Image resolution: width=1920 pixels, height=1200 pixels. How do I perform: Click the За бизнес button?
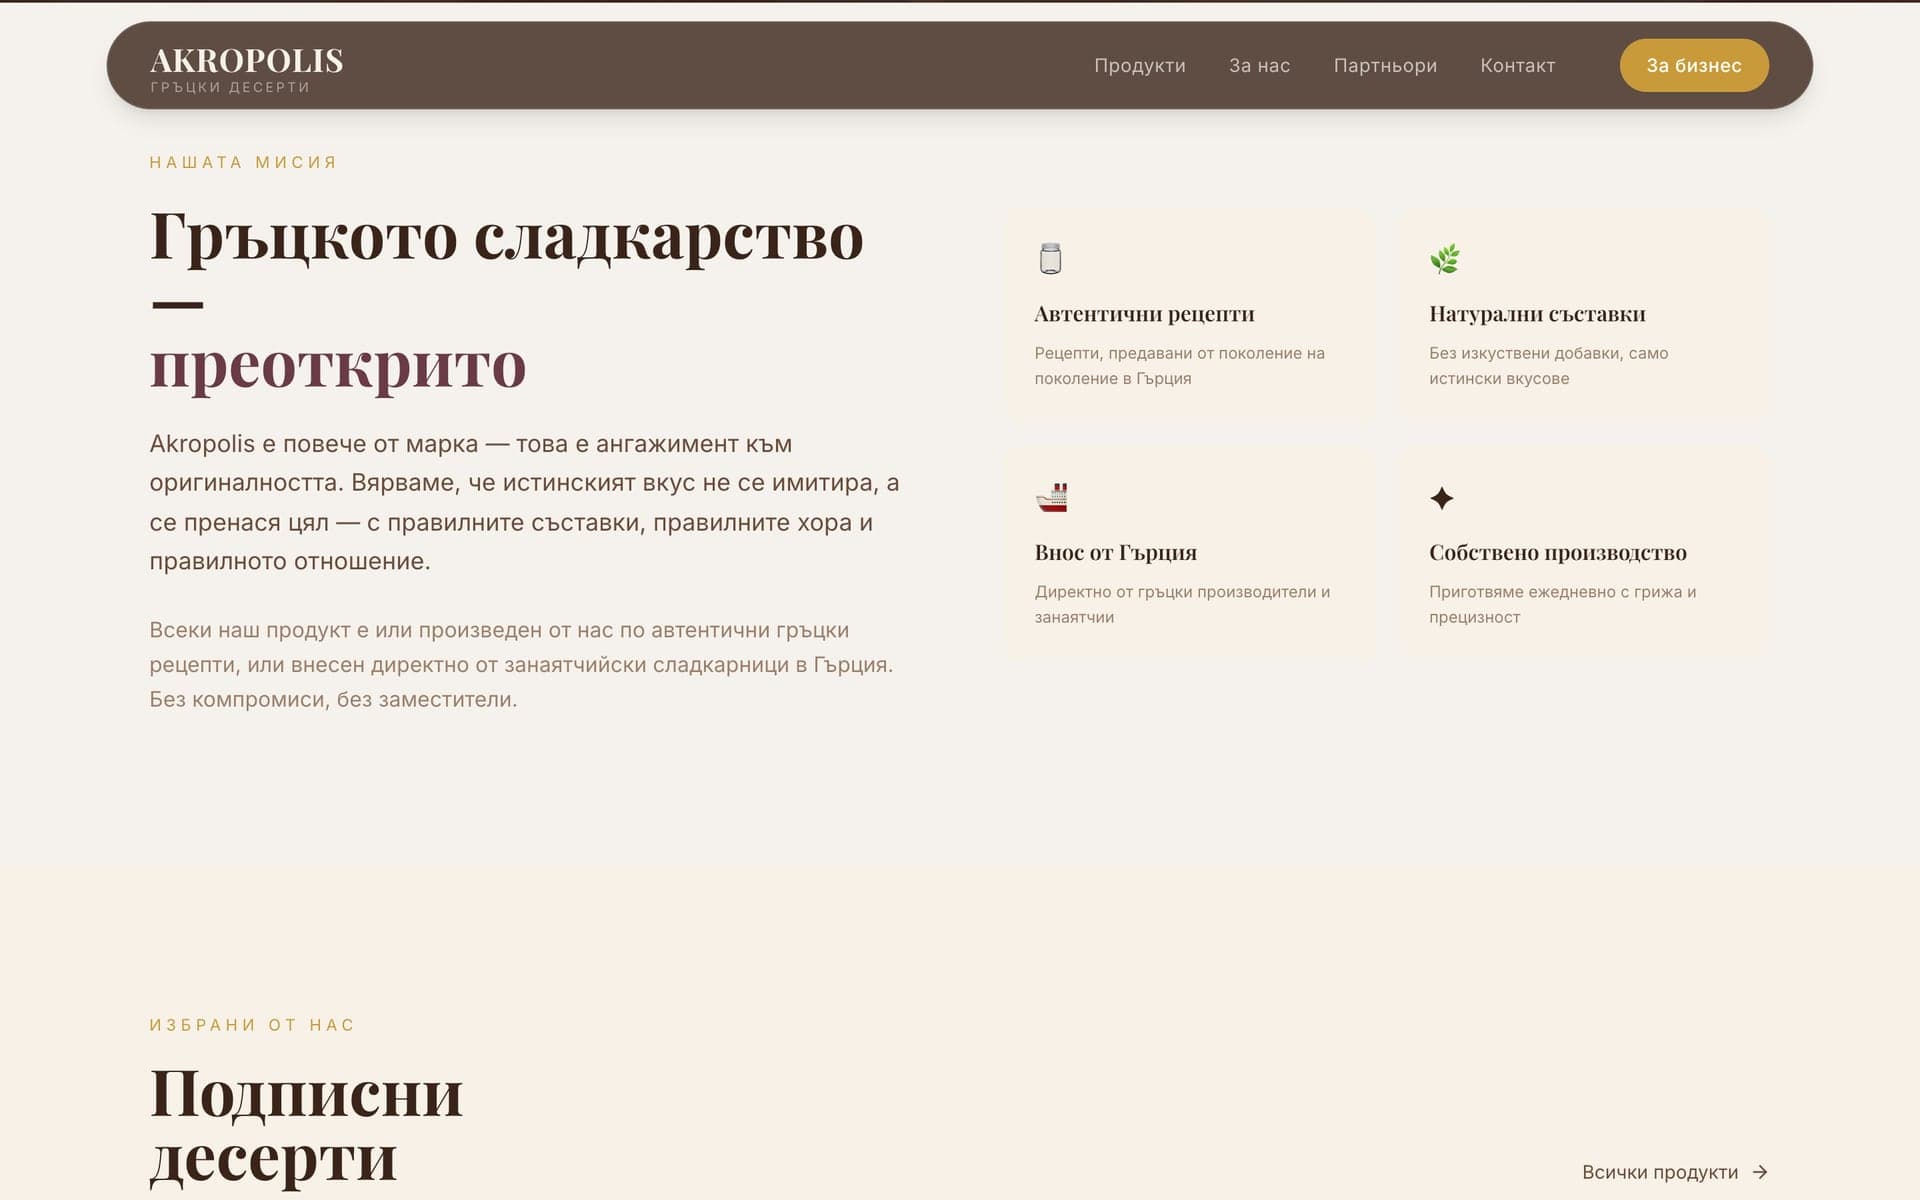click(1694, 66)
